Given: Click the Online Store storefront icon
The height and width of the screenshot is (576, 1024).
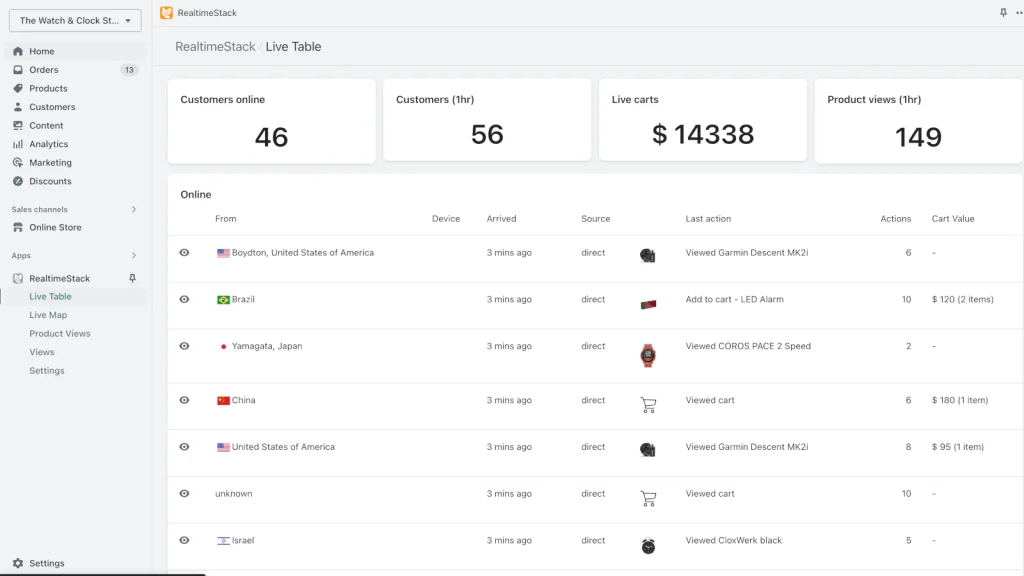Looking at the screenshot, I should 18,227.
